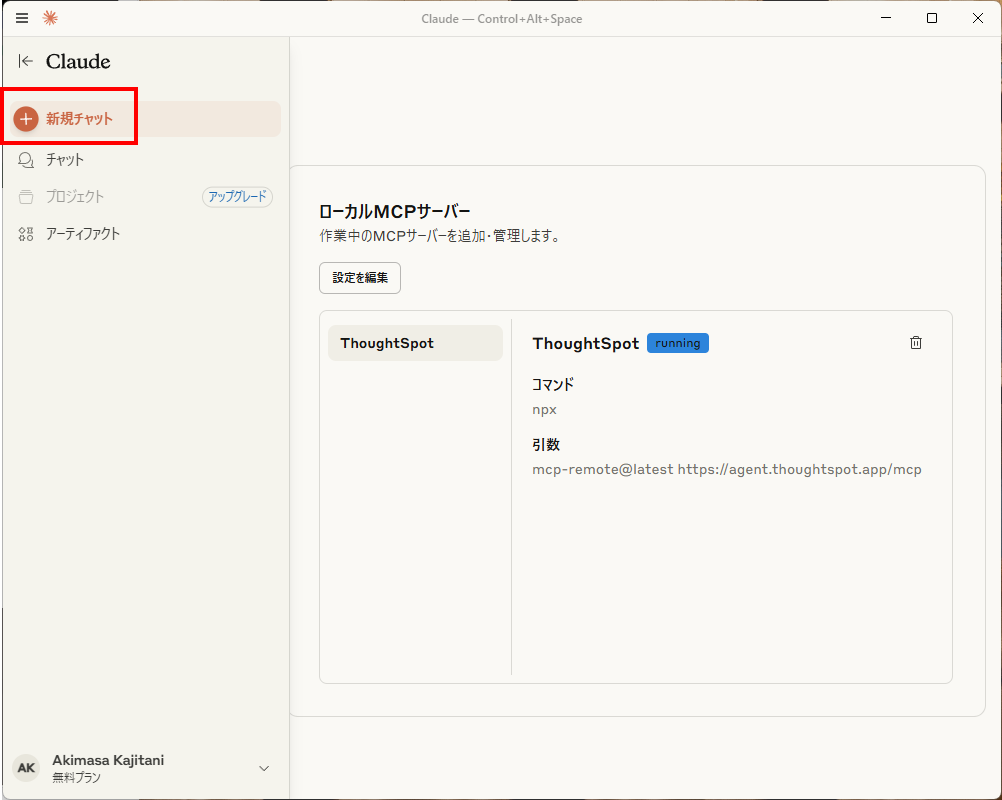
Task: Click the プロジェクト box icon
Action: click(26, 197)
